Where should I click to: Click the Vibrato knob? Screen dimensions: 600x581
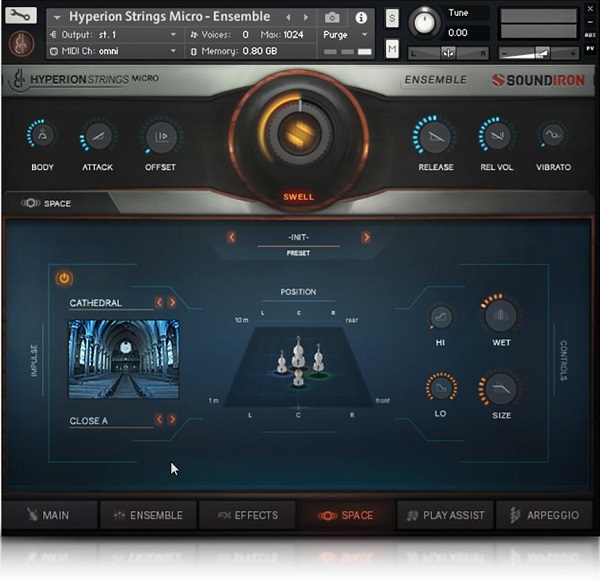[x=553, y=135]
